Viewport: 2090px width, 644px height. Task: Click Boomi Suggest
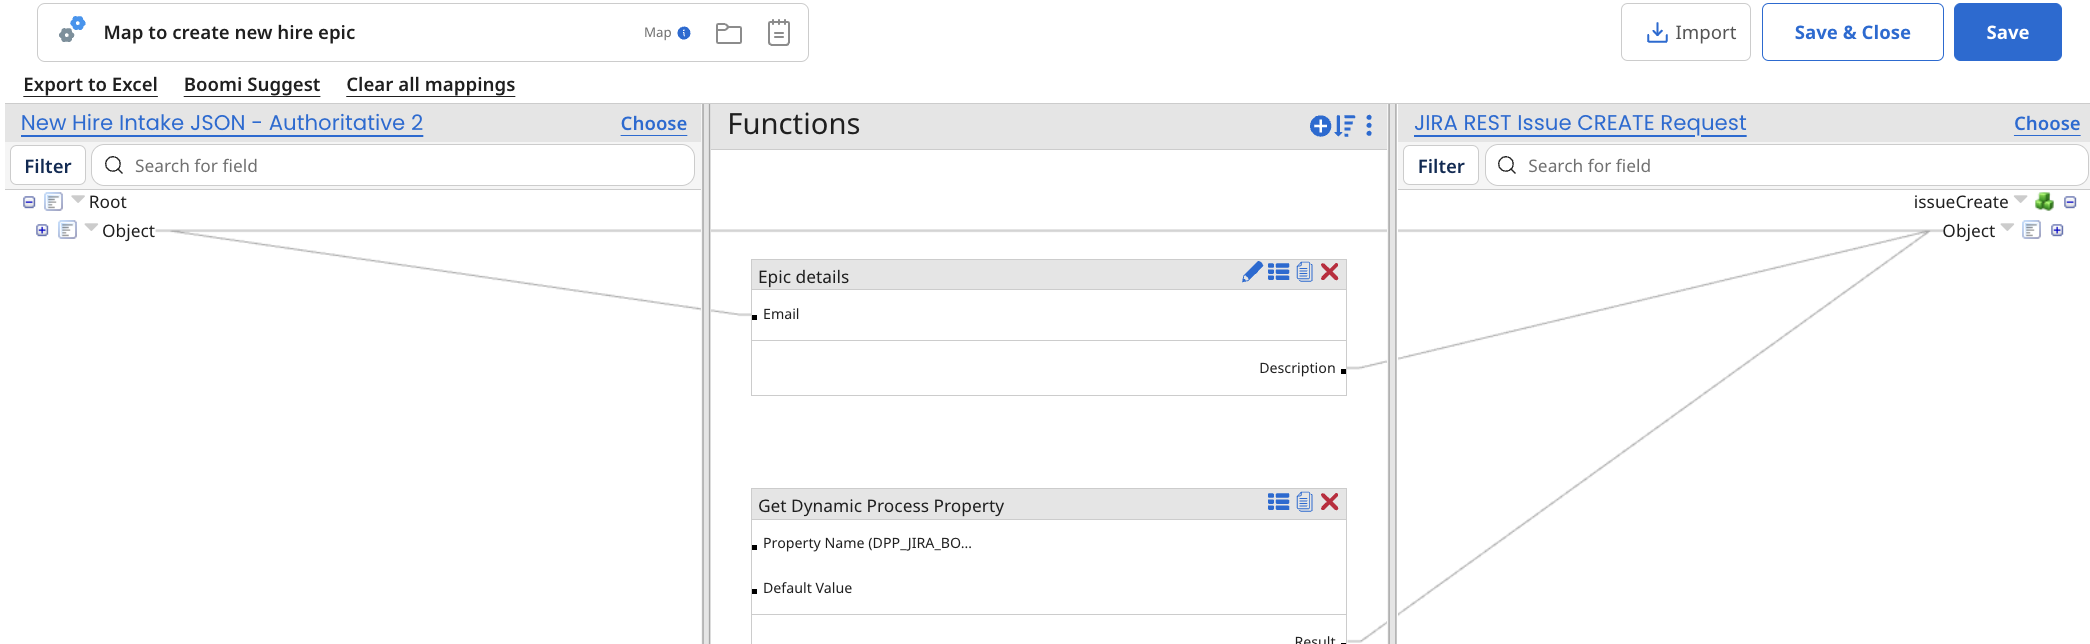pyautogui.click(x=252, y=85)
